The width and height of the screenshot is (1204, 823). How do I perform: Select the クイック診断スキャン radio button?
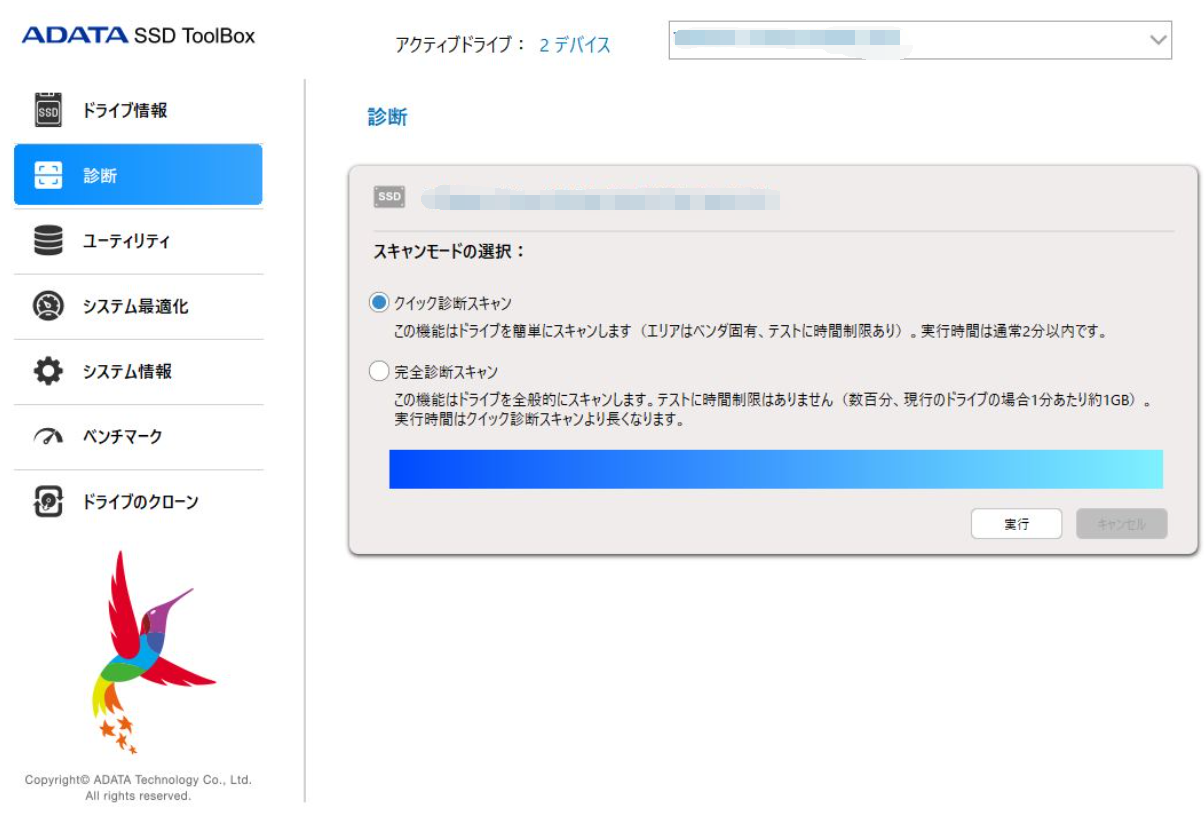click(x=379, y=302)
